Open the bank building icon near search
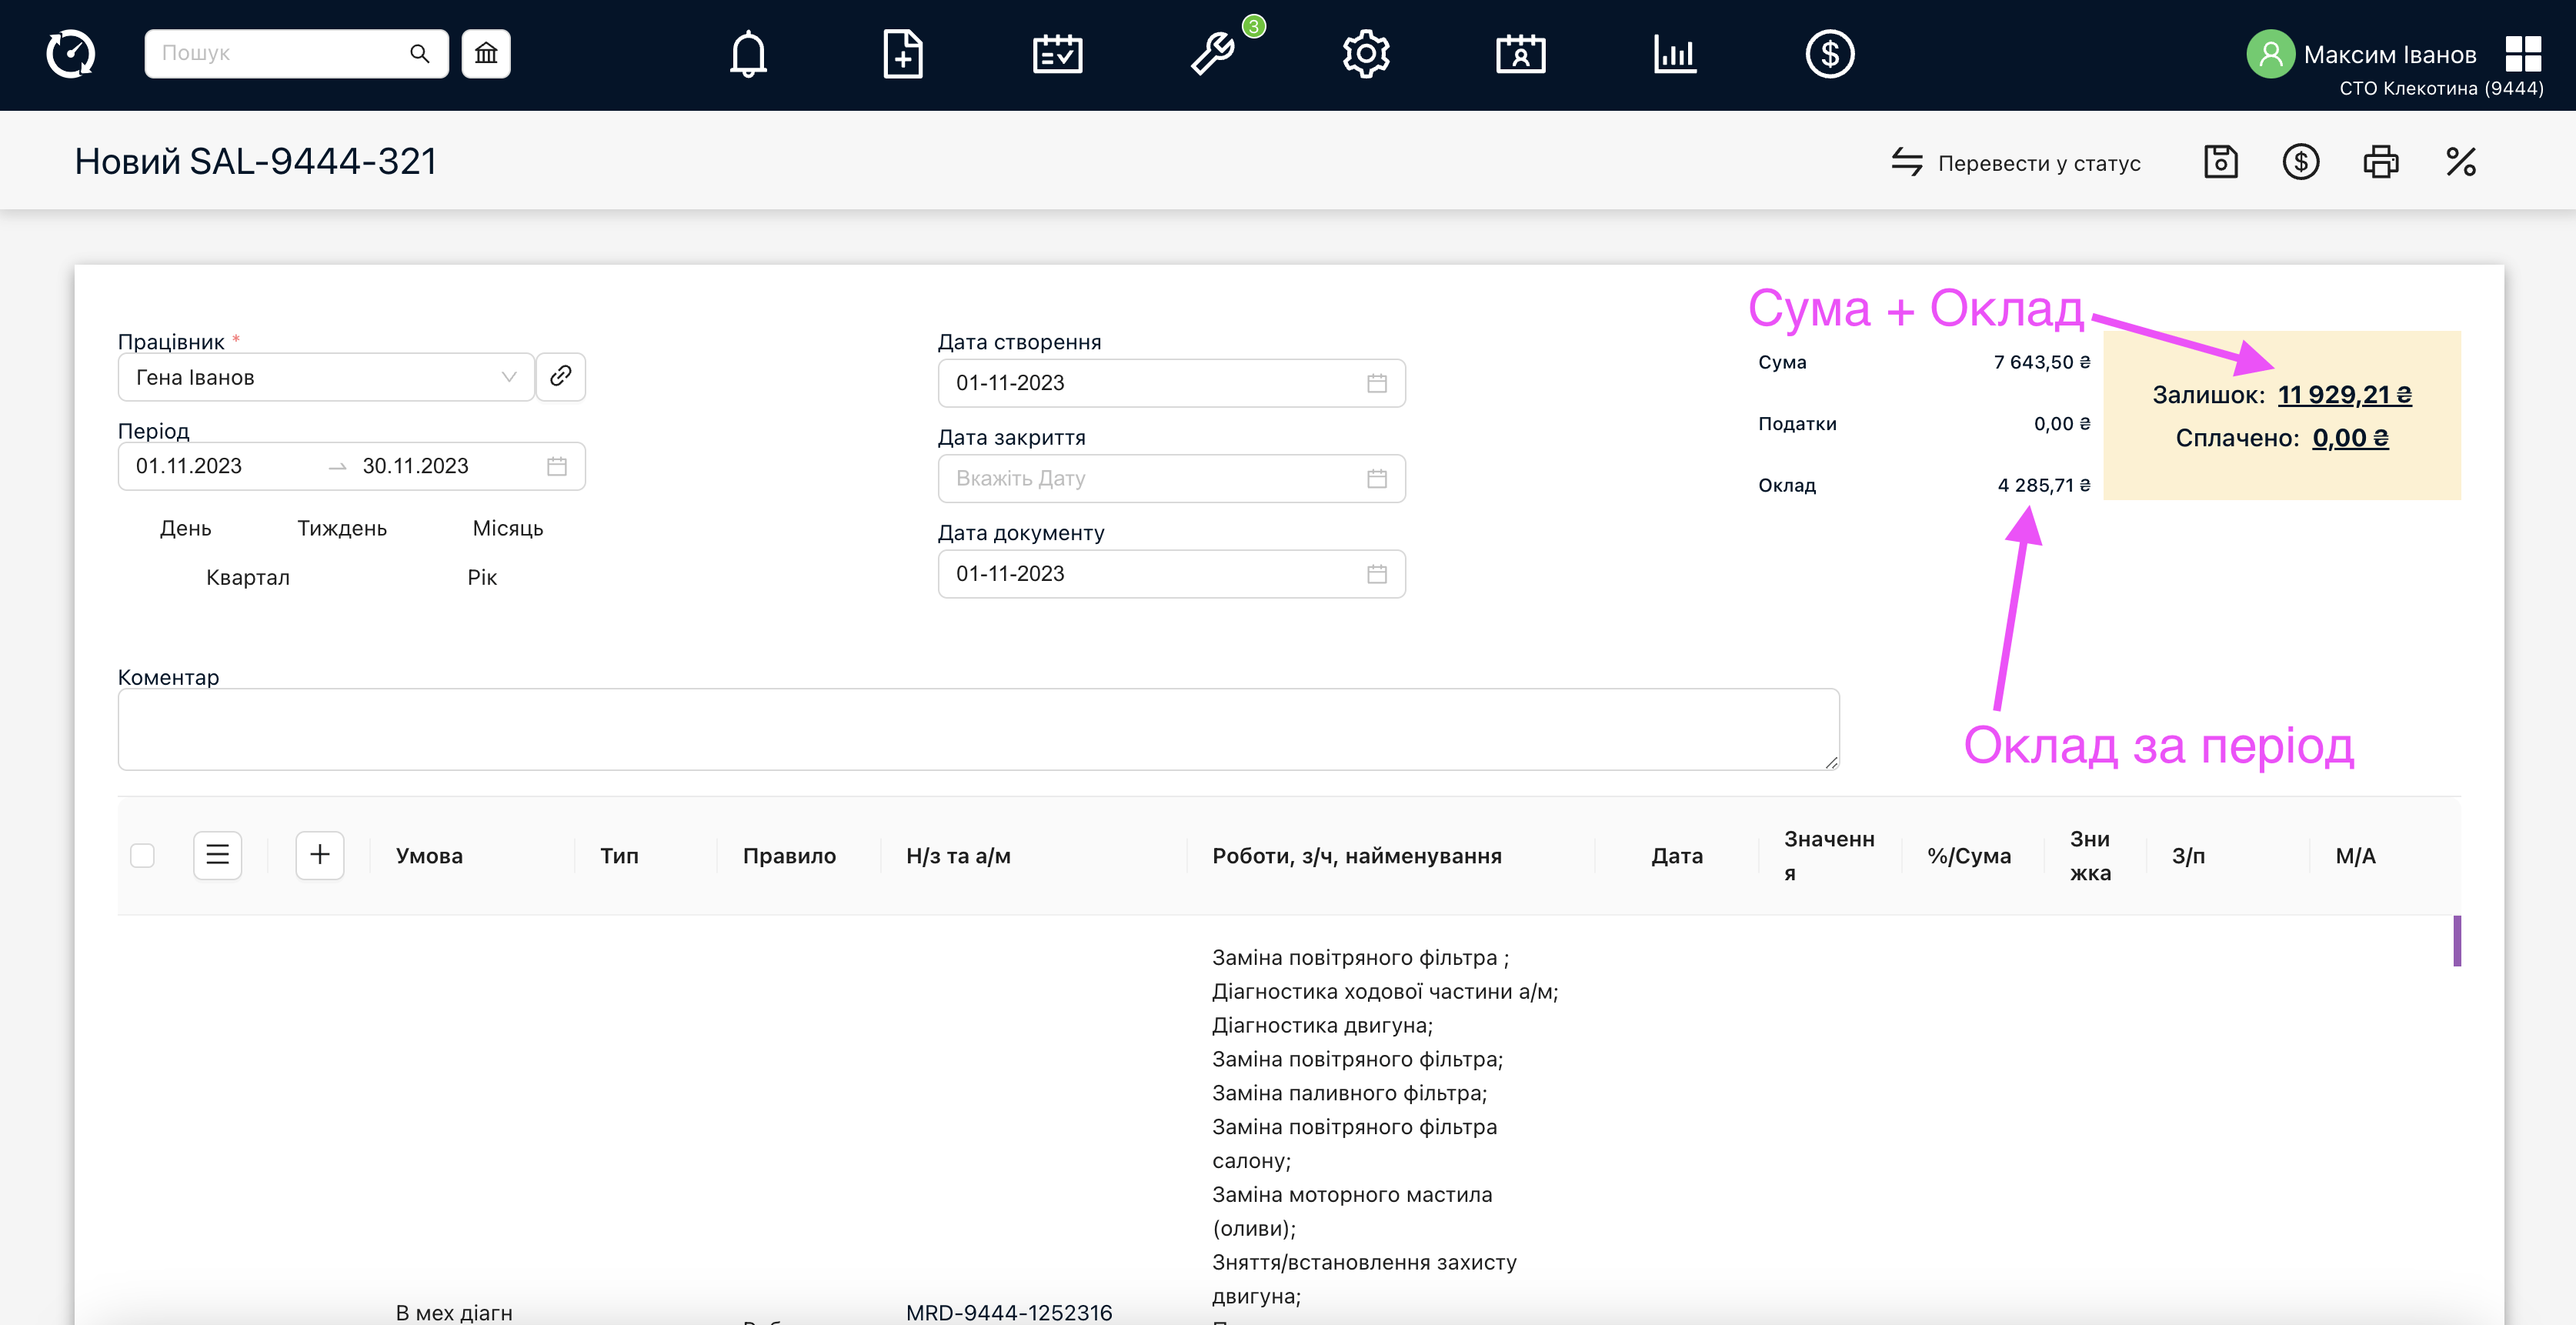Image resolution: width=2576 pixels, height=1325 pixels. [x=486, y=54]
